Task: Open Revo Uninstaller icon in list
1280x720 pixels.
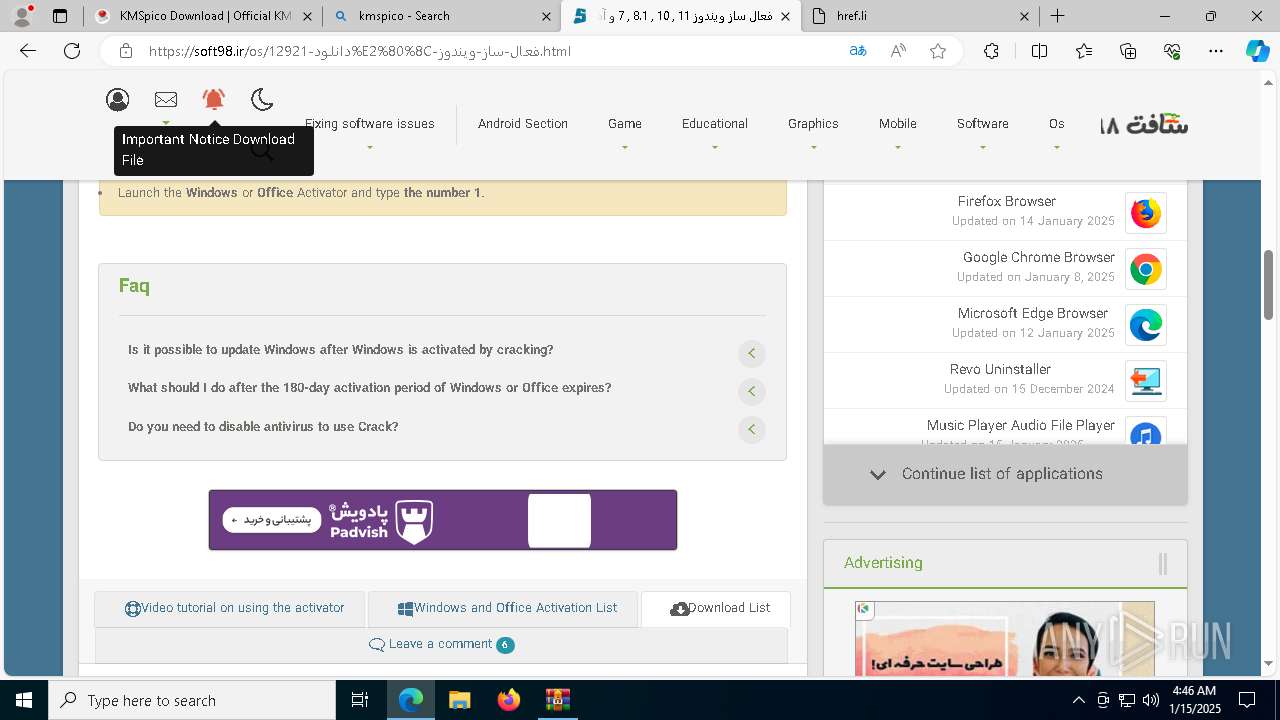Action: (x=1146, y=381)
